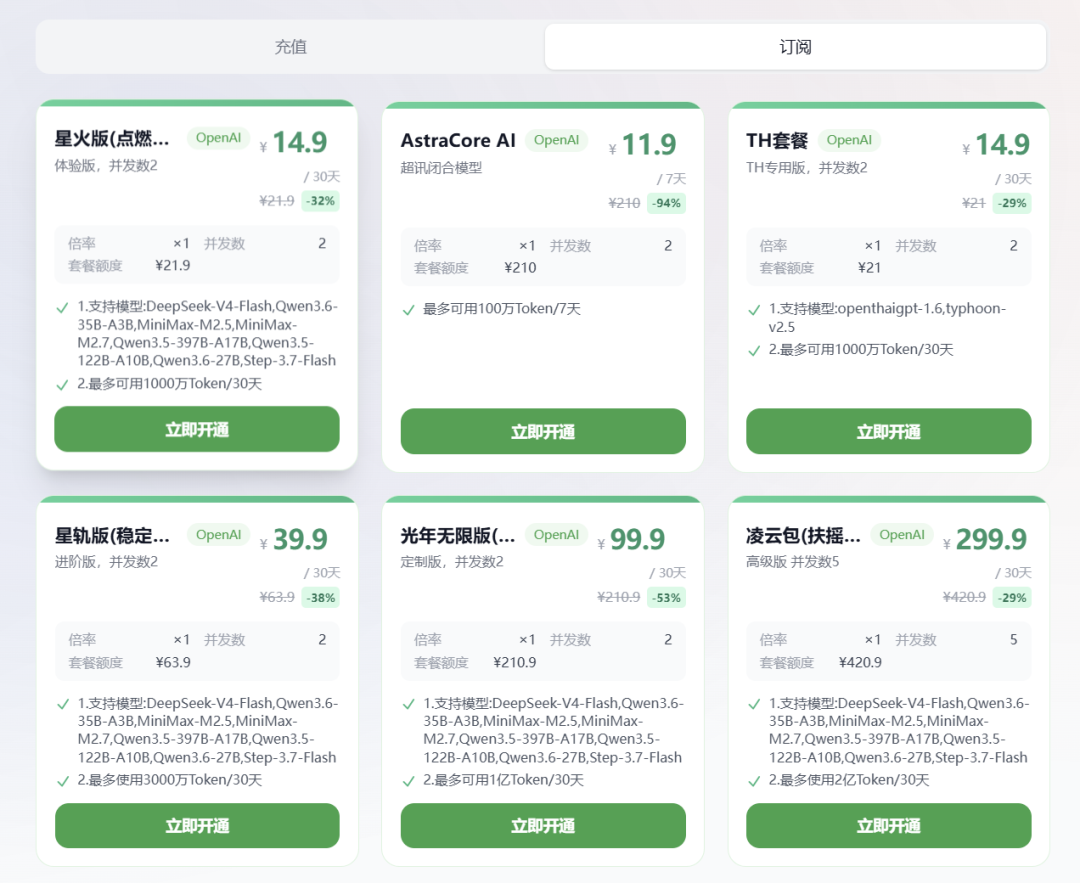The width and height of the screenshot is (1080, 883).
Task: Click the 光年无限版 plan title
Action: (x=458, y=535)
